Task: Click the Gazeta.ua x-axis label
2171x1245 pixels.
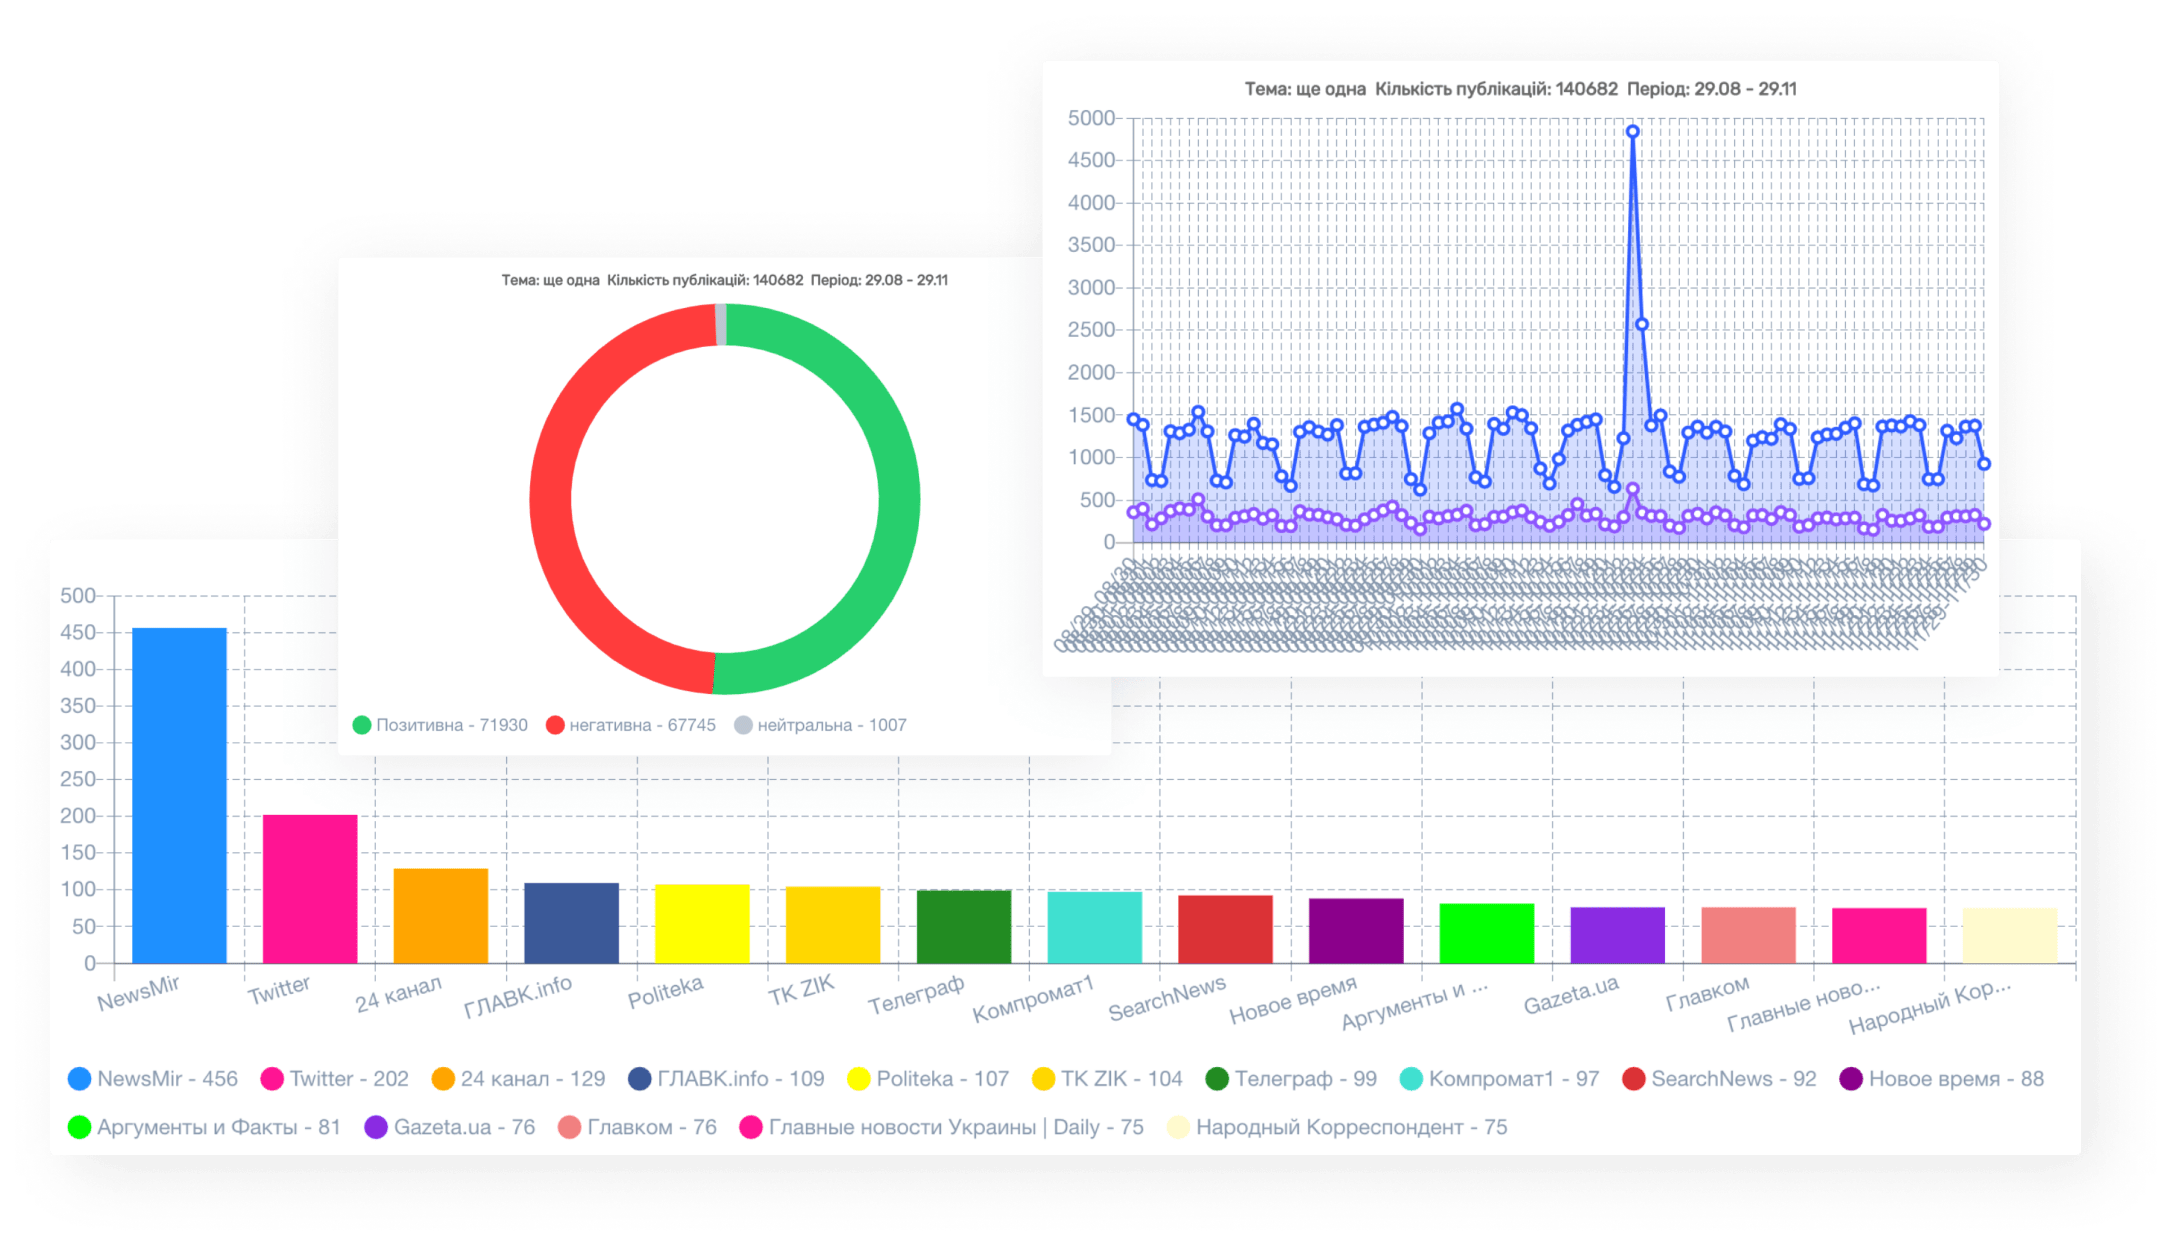Action: (x=1571, y=994)
